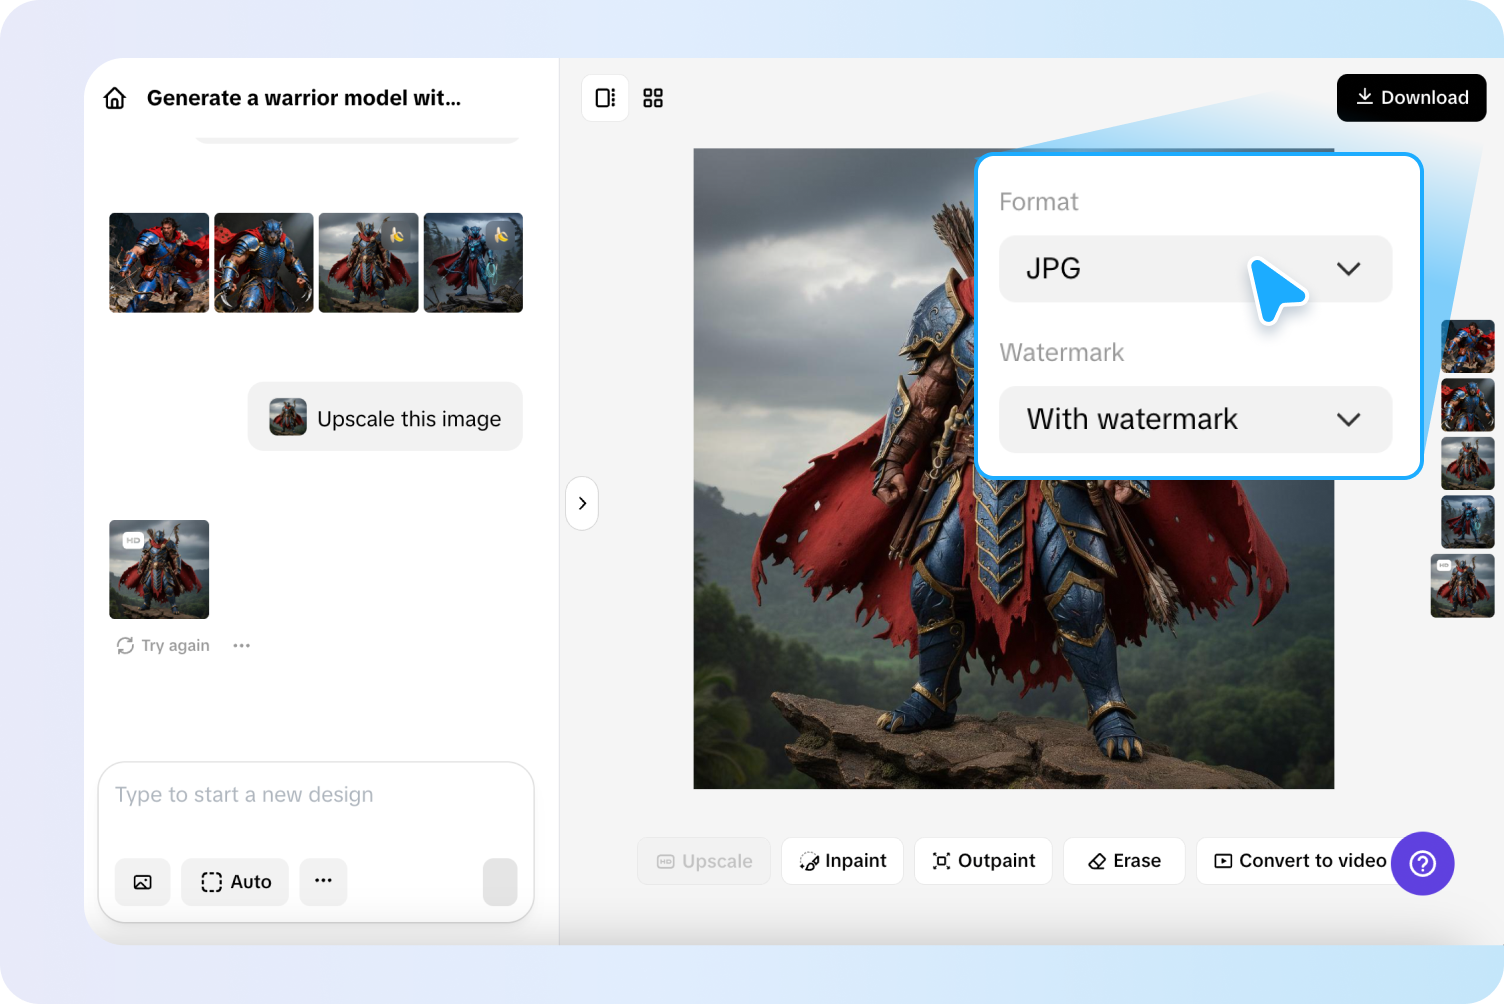
Task: Switch to single panel view icon
Action: tap(605, 98)
